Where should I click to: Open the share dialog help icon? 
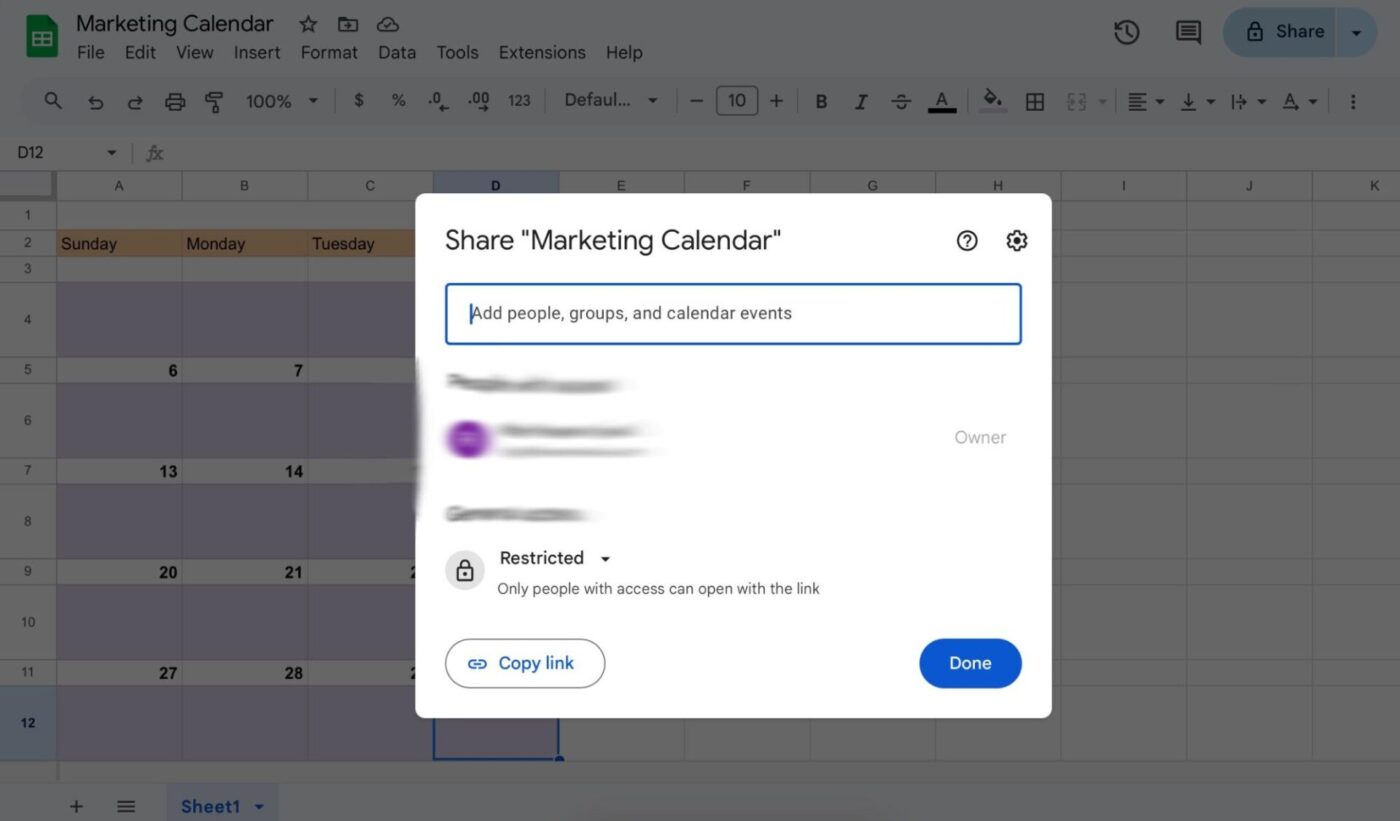[x=966, y=241]
